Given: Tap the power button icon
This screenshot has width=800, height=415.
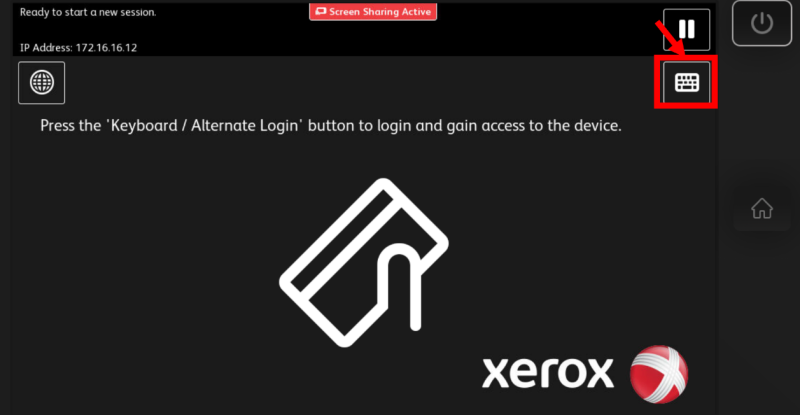Looking at the screenshot, I should (x=762, y=23).
